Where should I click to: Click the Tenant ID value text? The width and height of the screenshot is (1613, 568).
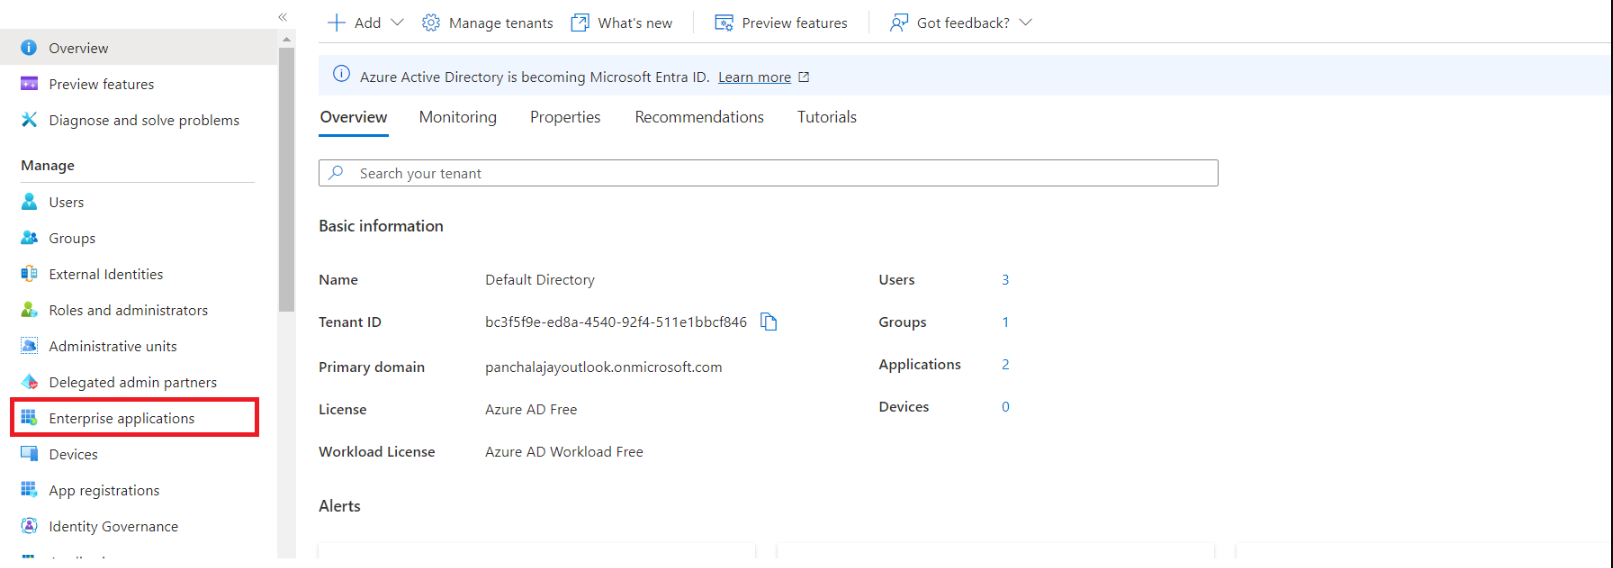coord(616,322)
